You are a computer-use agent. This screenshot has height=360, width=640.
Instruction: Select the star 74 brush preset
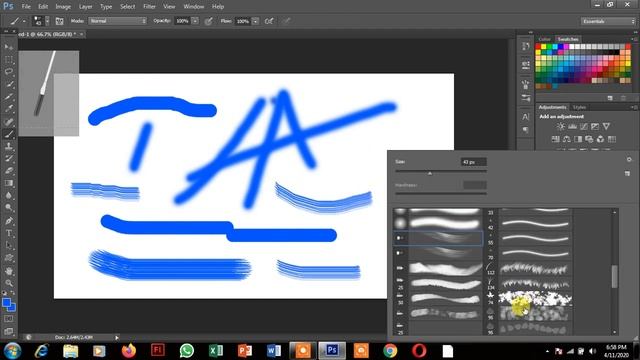click(529, 298)
